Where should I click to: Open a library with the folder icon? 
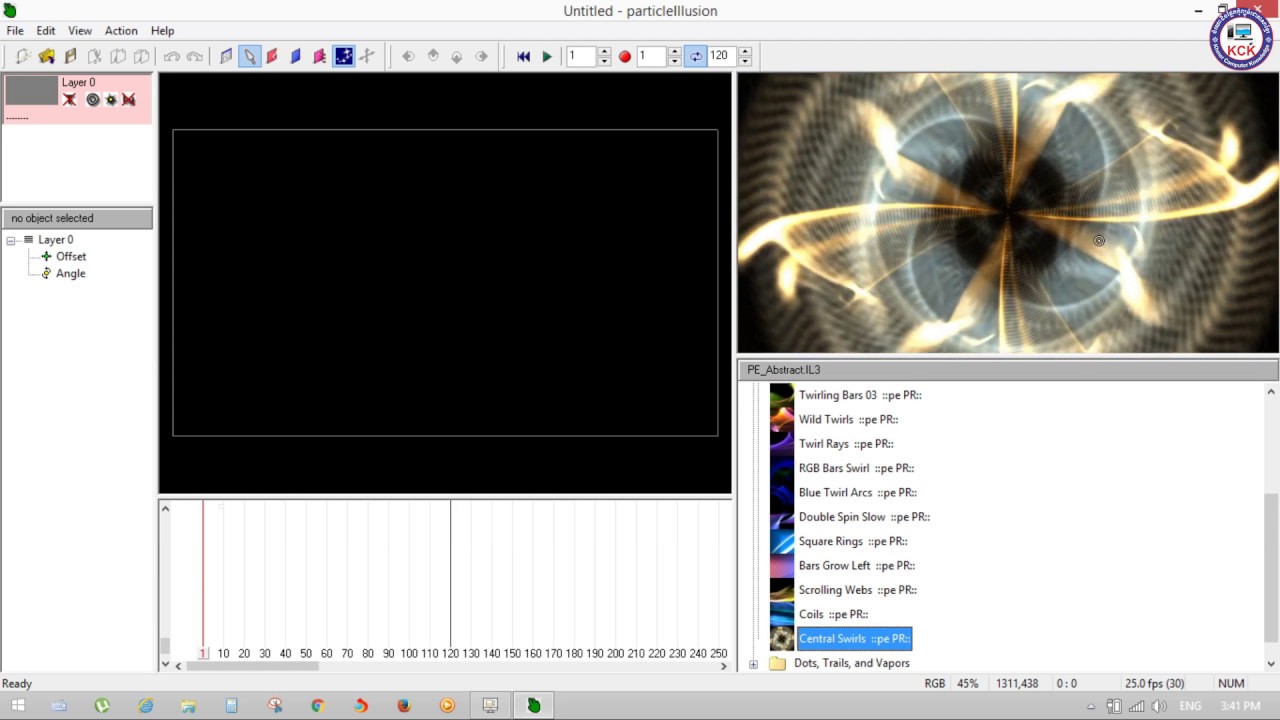pos(46,57)
